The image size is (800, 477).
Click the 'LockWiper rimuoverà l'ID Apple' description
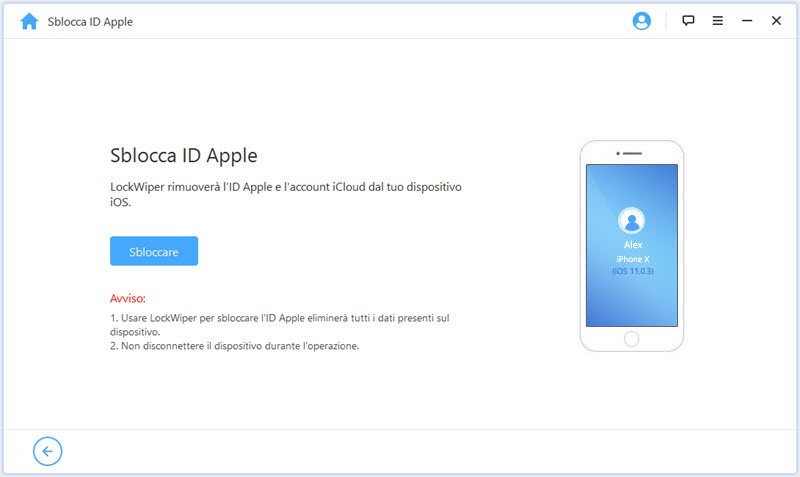(x=286, y=194)
